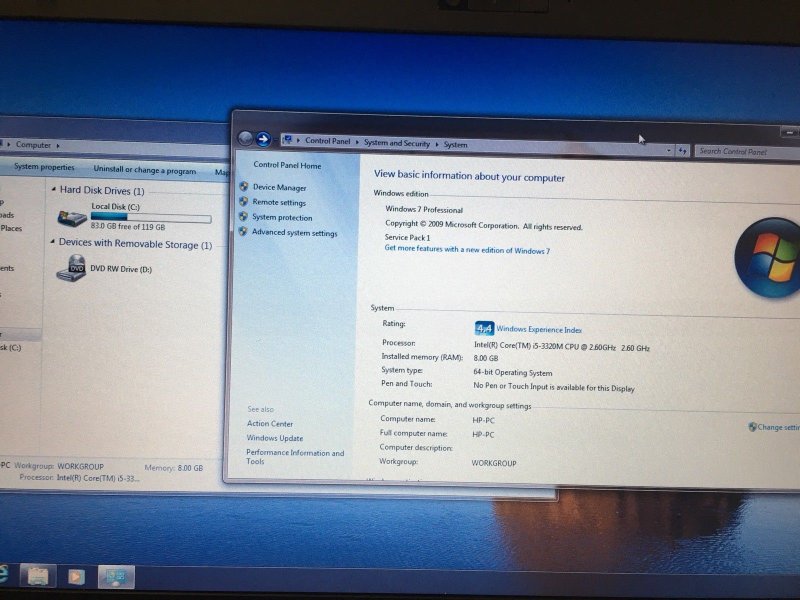800x600 pixels.
Task: Collapse the Hard Disk Drives group
Action: (52, 190)
